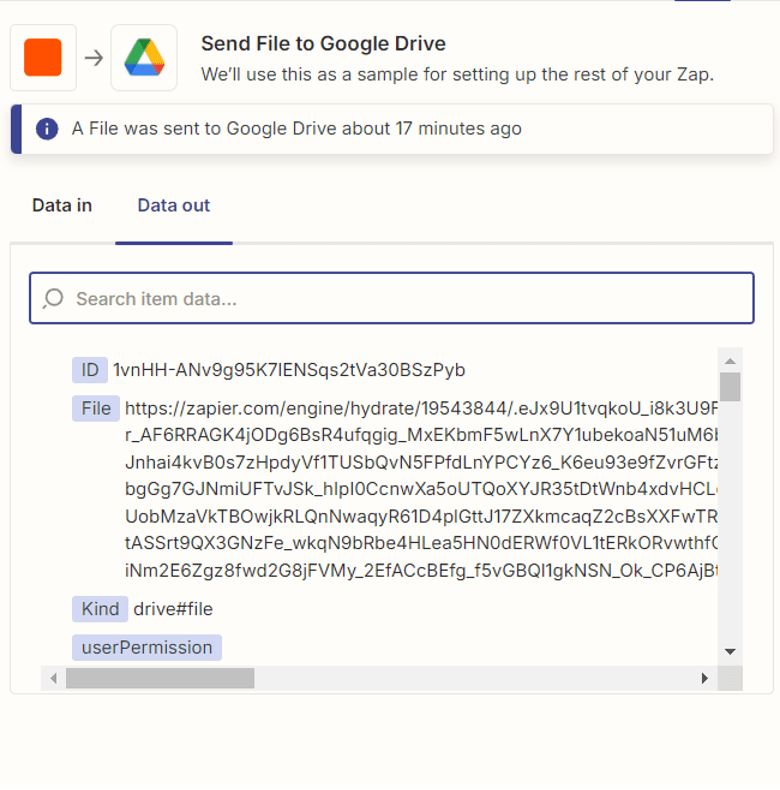This screenshot has height=790, width=780.
Task: Click the vertical scrollbar down arrow
Action: tap(730, 652)
